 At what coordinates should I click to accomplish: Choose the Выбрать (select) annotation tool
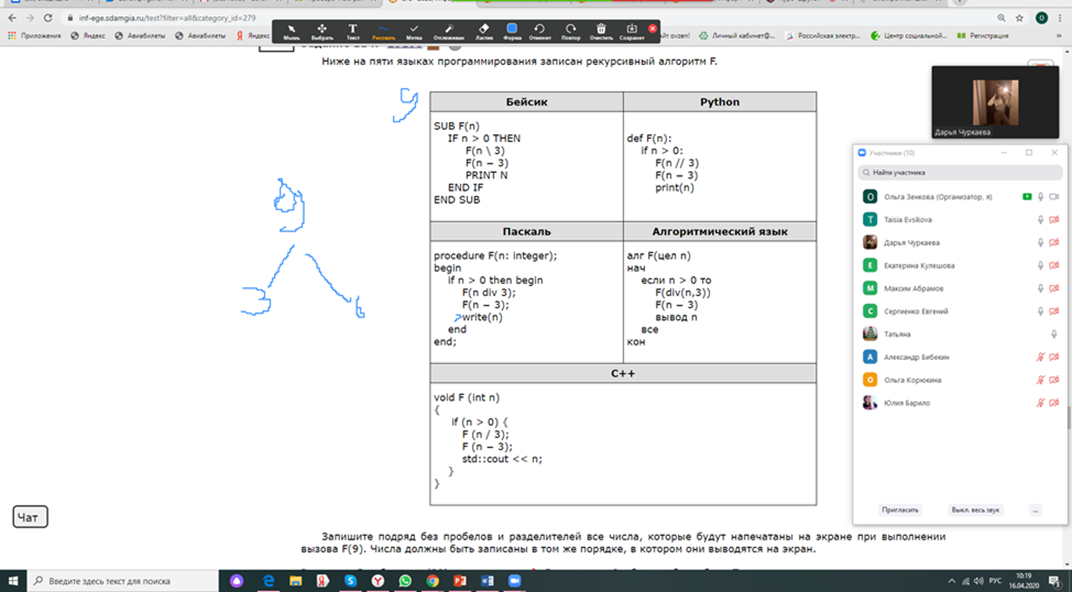point(321,31)
